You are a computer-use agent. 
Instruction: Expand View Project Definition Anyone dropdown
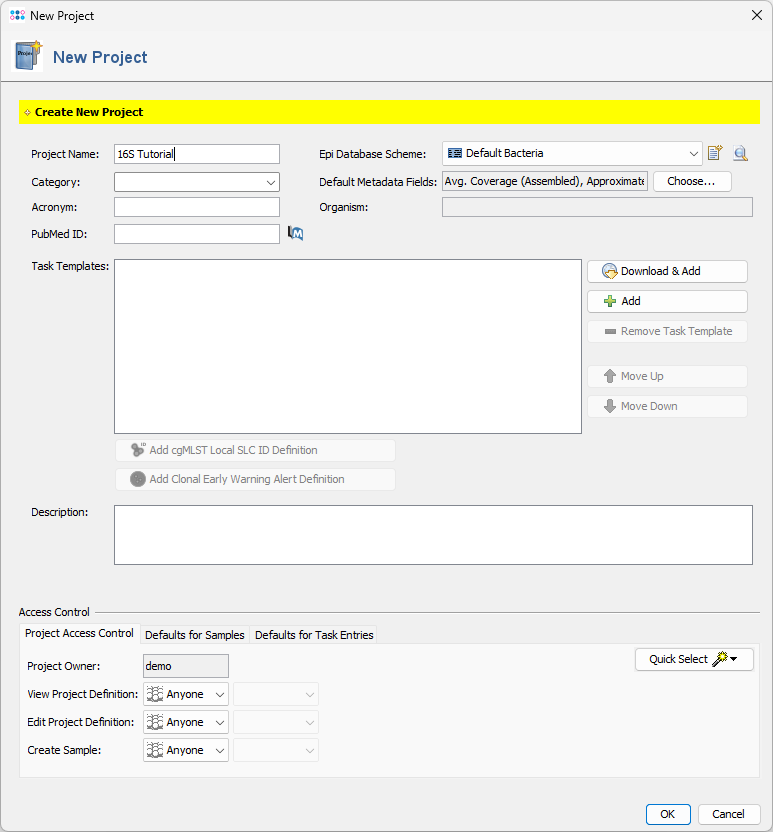click(x=186, y=694)
